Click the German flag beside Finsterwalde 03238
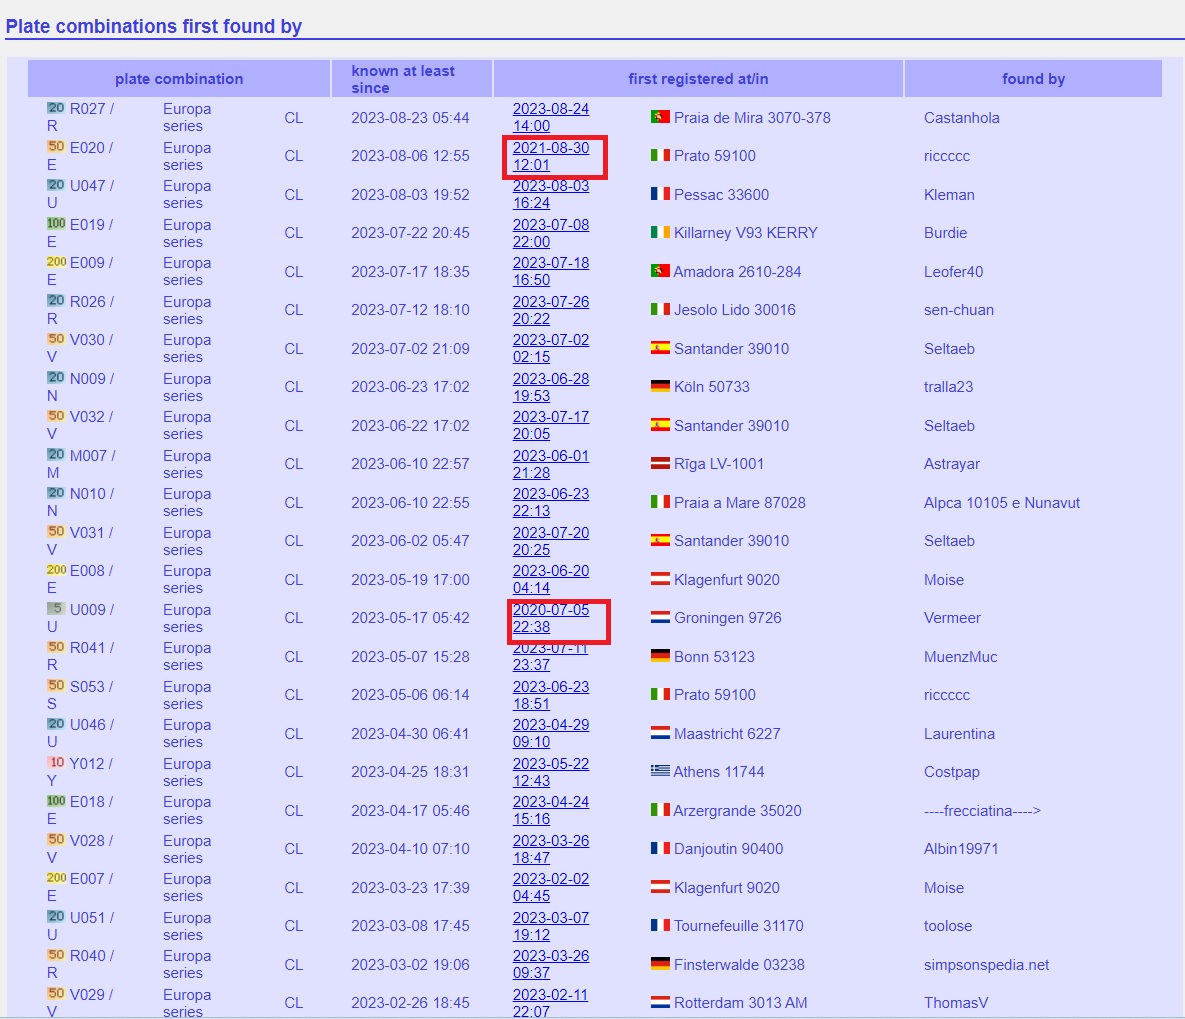This screenshot has width=1185, height=1019. click(x=660, y=964)
